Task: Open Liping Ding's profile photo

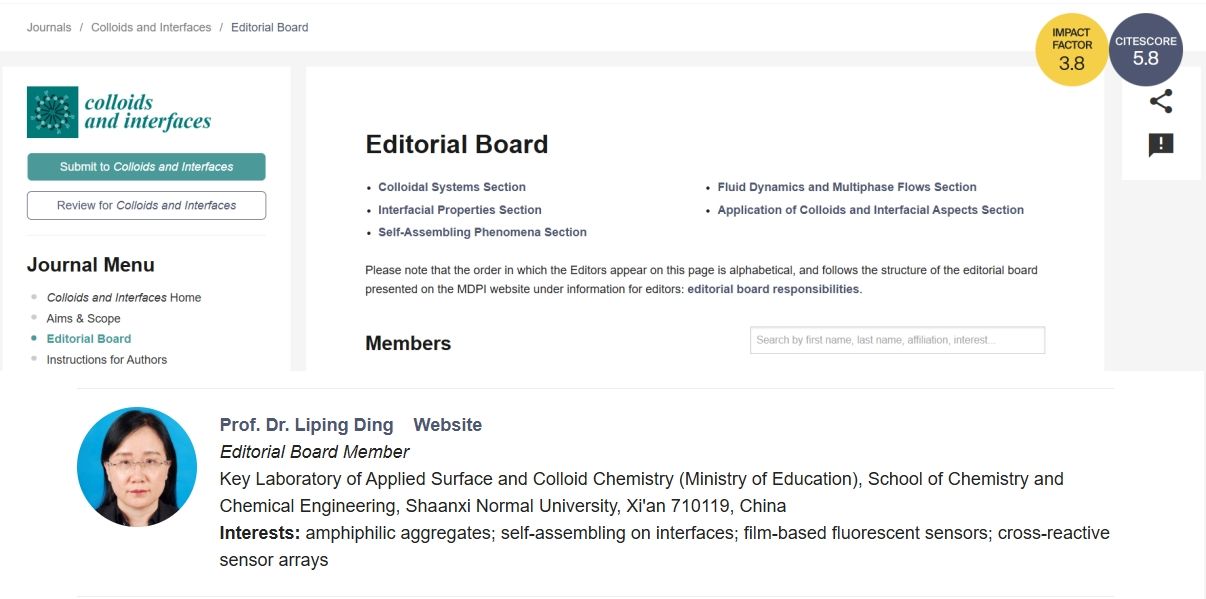Action: click(x=137, y=467)
